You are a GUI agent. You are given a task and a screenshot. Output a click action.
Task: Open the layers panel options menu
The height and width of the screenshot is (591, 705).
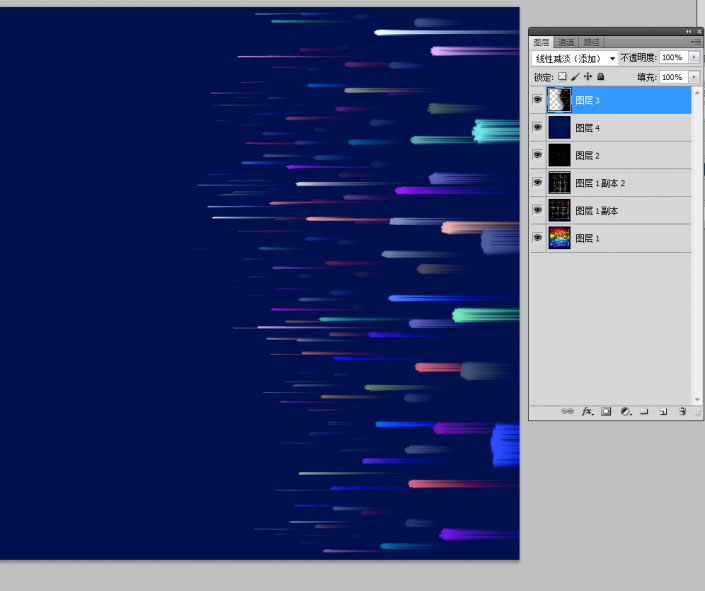695,42
